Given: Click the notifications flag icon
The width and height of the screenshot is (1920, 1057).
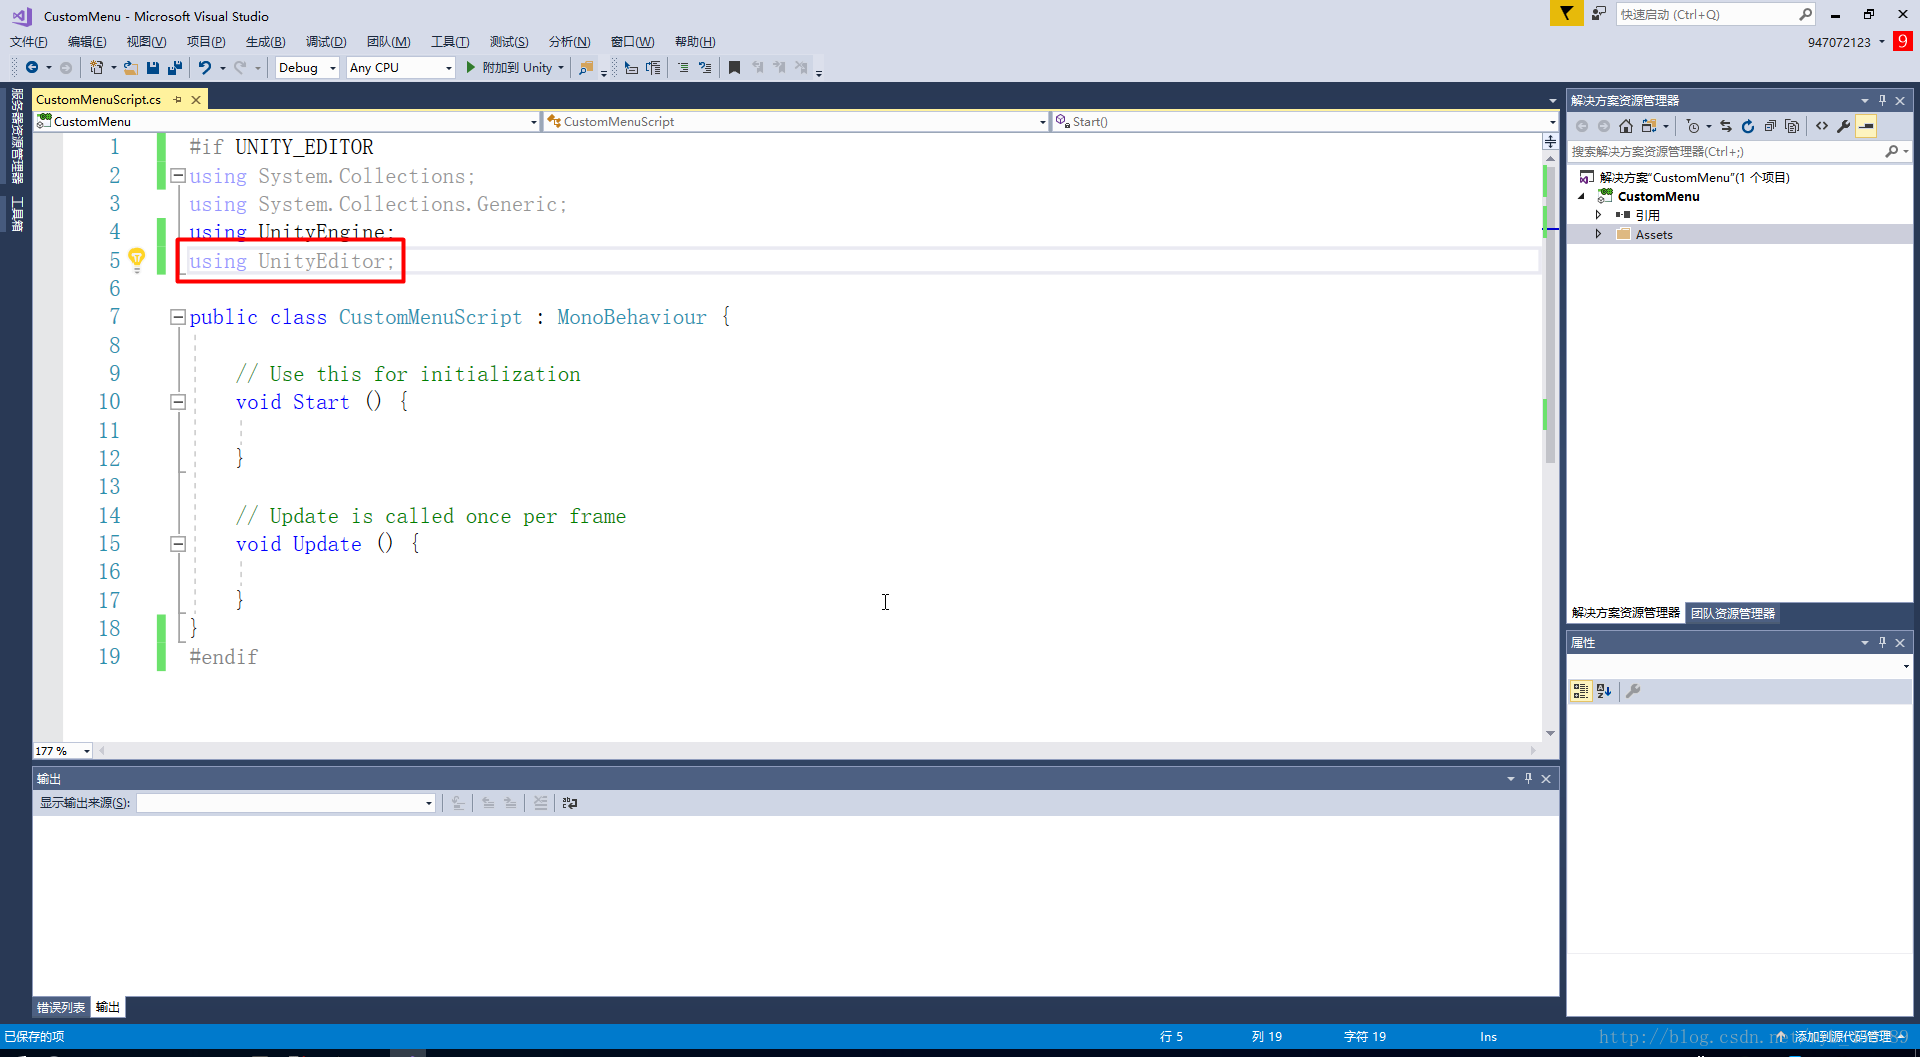Looking at the screenshot, I should click(x=1566, y=14).
